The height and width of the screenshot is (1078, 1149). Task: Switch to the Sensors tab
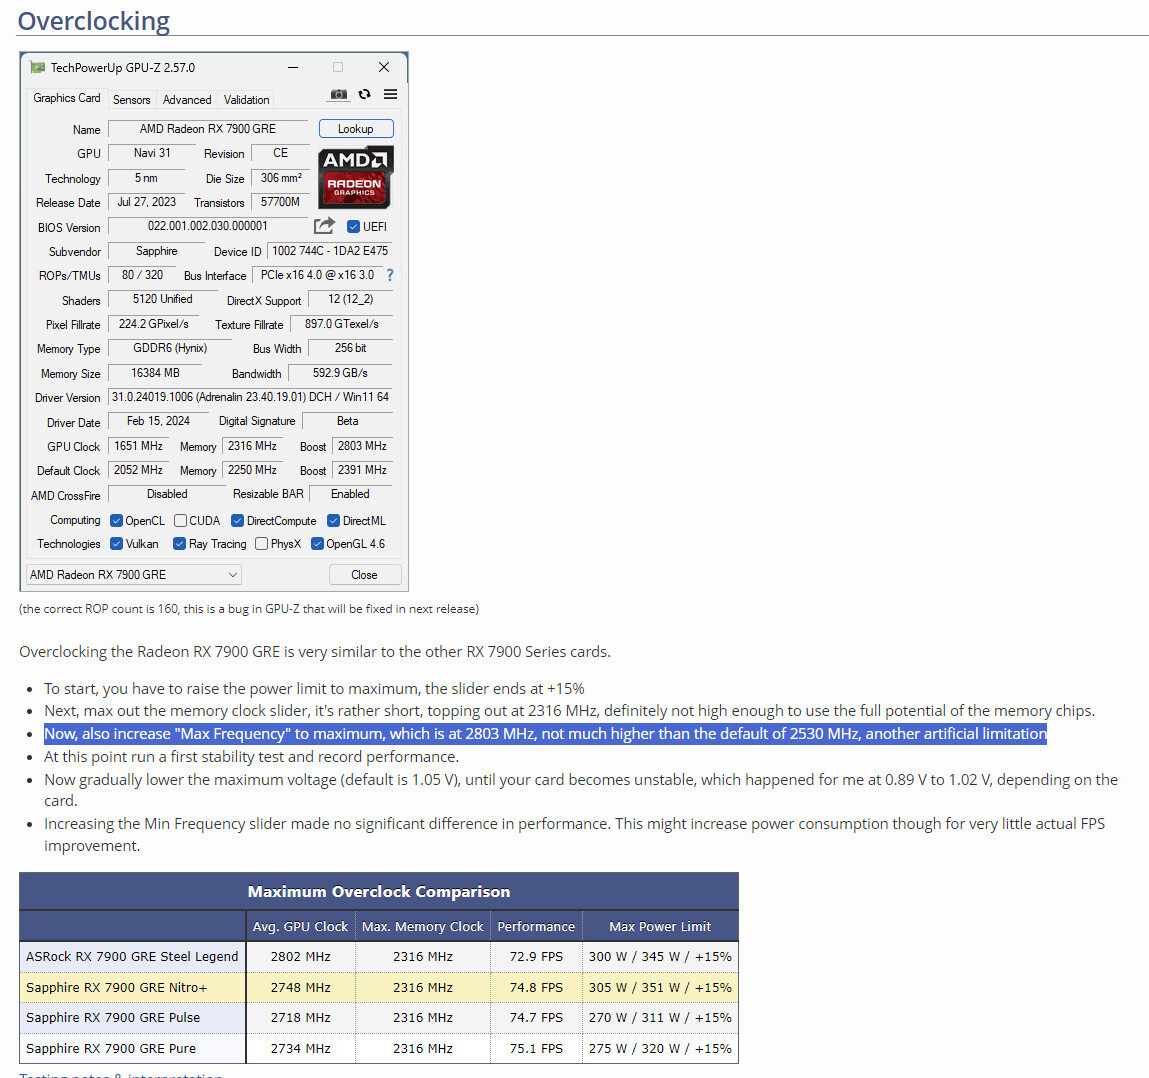click(x=131, y=100)
